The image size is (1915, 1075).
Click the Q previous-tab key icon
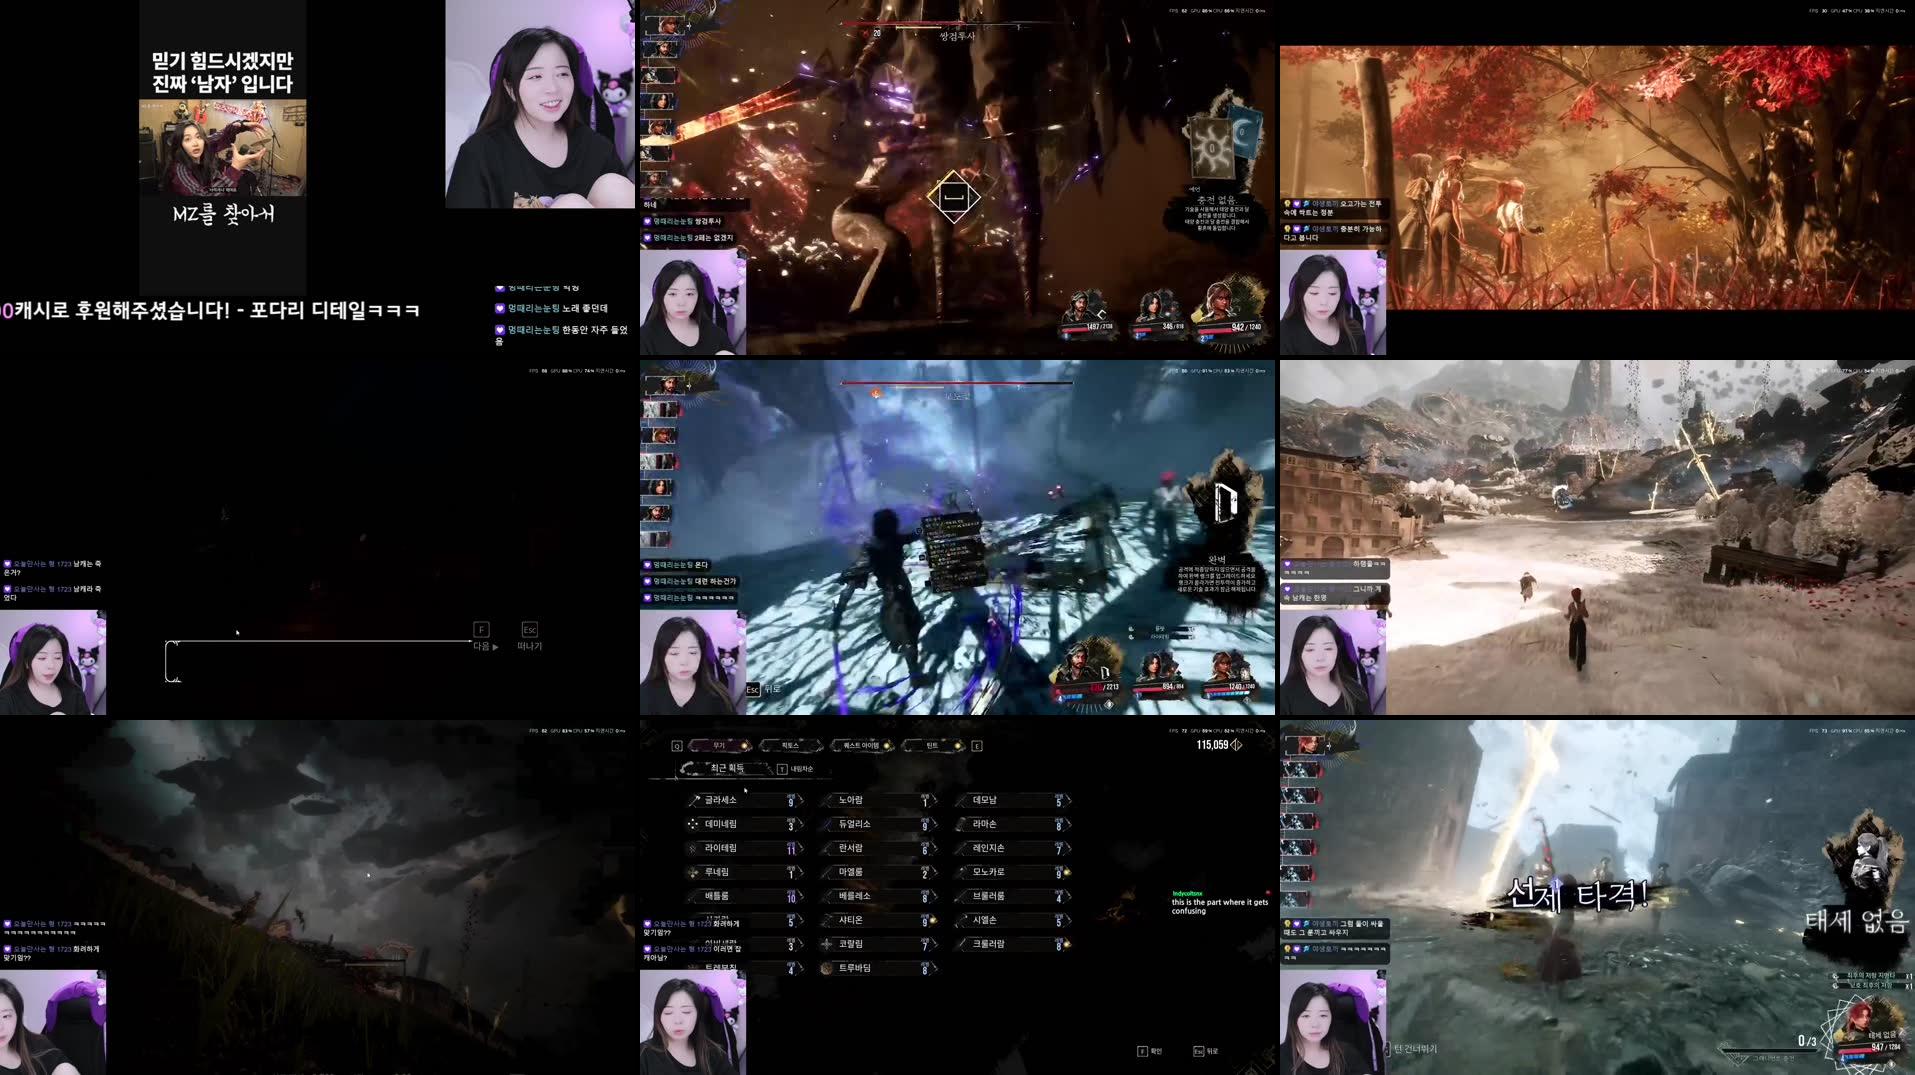click(x=677, y=746)
